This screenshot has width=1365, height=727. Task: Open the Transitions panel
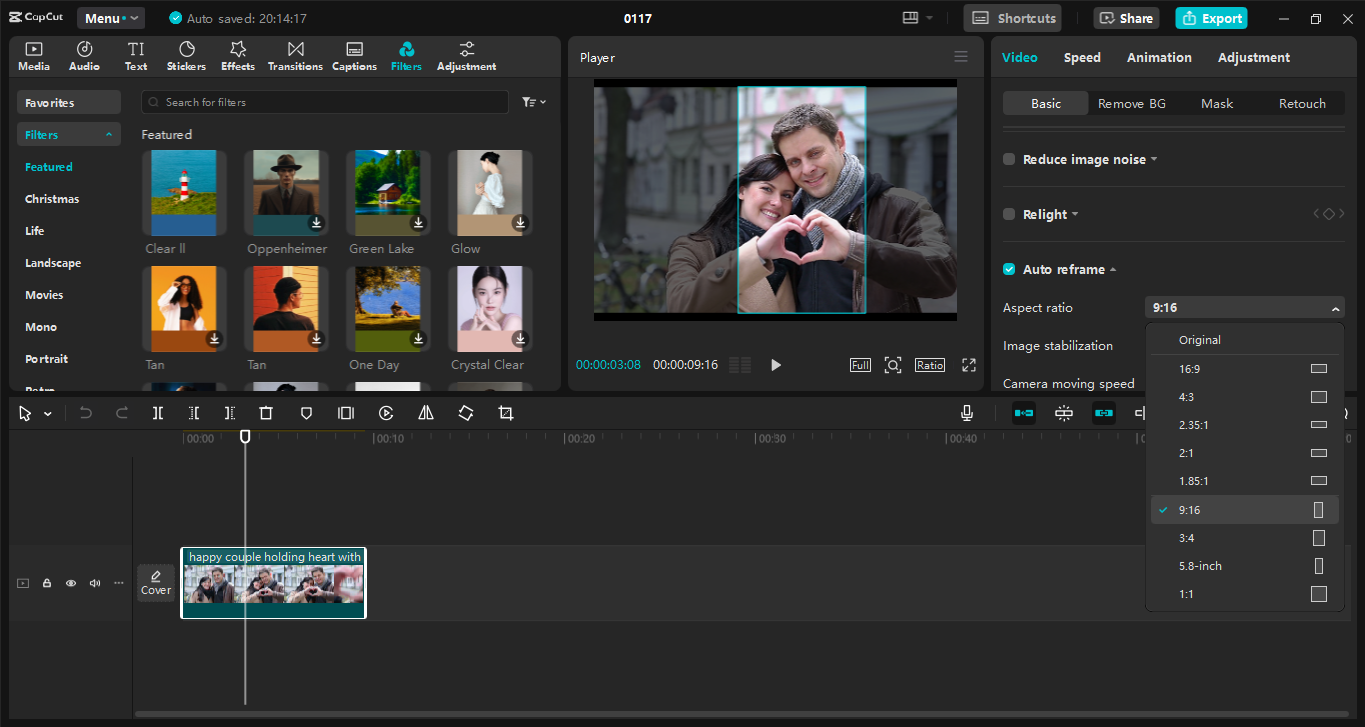click(x=295, y=56)
